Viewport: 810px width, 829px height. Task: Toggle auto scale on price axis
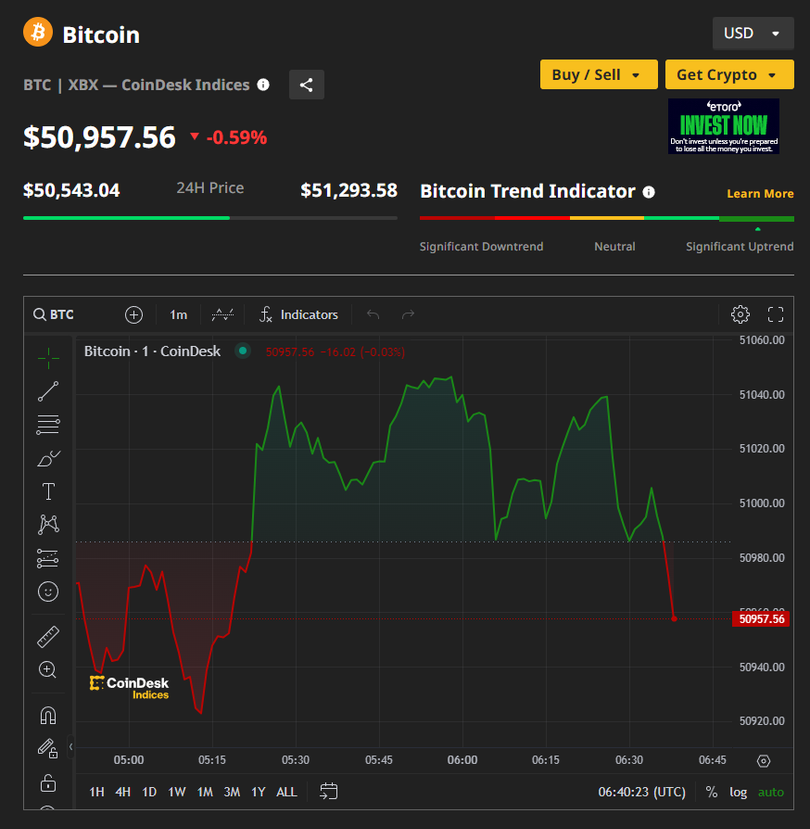[771, 791]
